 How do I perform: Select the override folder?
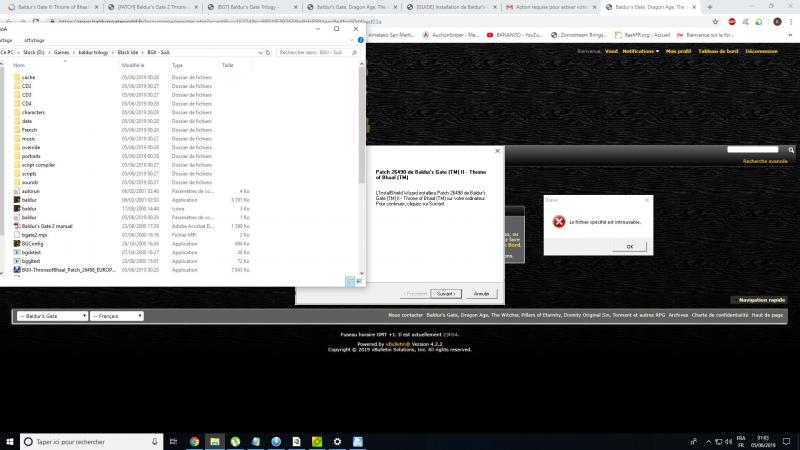point(31,147)
